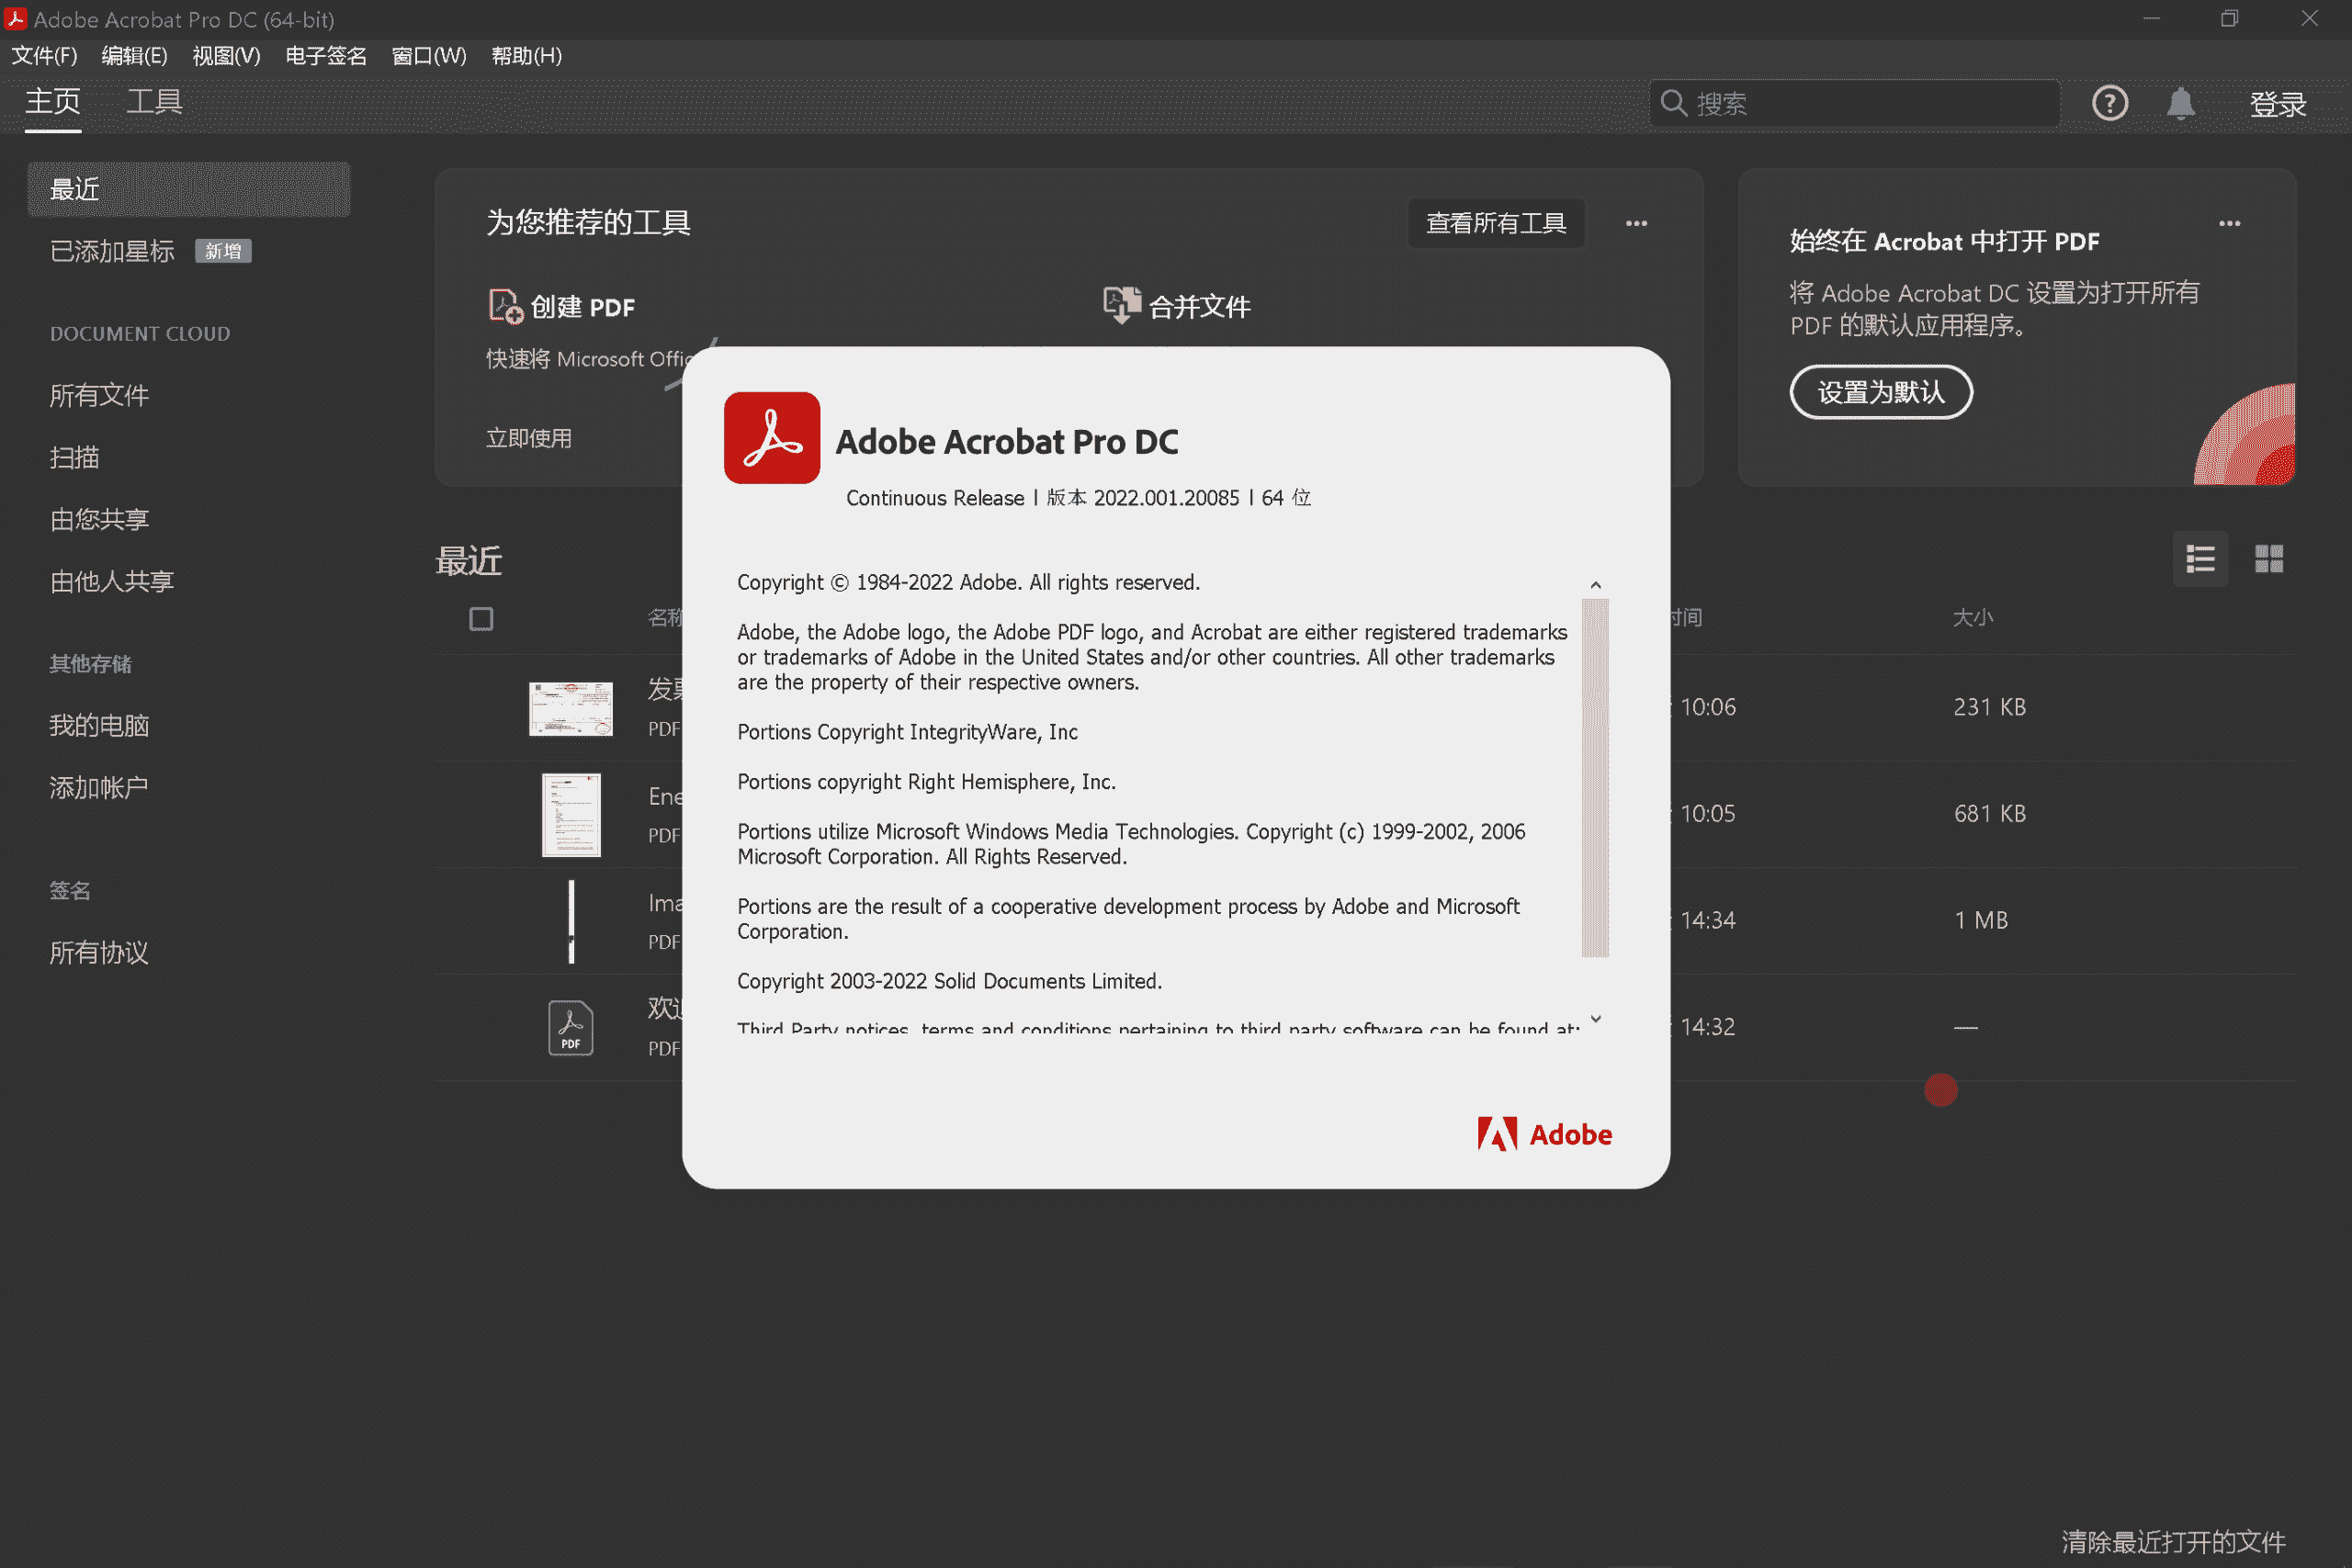Click the 10:05 time entry
The width and height of the screenshot is (2352, 1568).
pos(1708,813)
